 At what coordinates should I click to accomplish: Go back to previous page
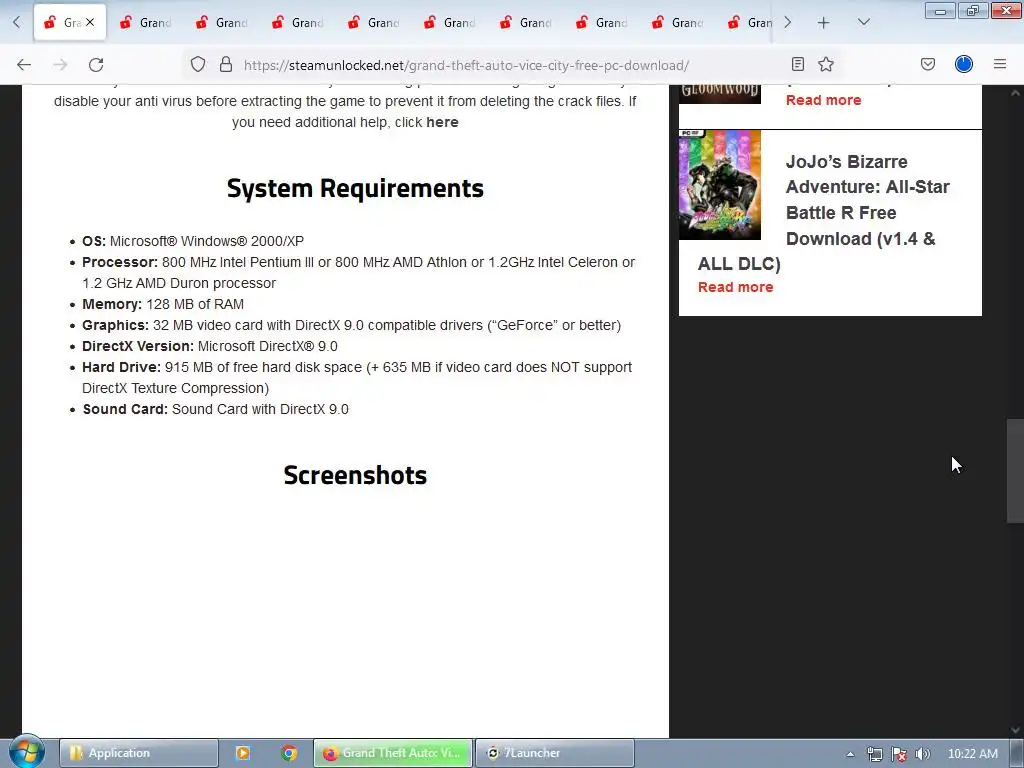click(x=24, y=65)
